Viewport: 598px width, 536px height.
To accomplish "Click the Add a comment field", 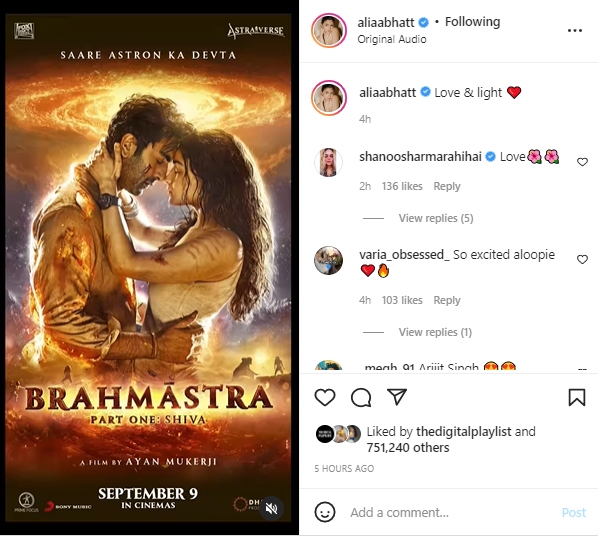I will click(450, 512).
